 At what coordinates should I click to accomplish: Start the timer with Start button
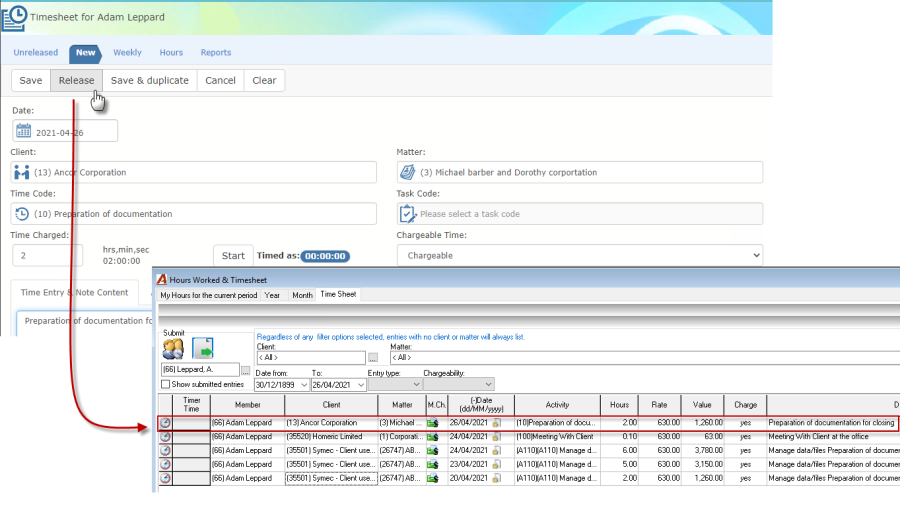coord(233,256)
